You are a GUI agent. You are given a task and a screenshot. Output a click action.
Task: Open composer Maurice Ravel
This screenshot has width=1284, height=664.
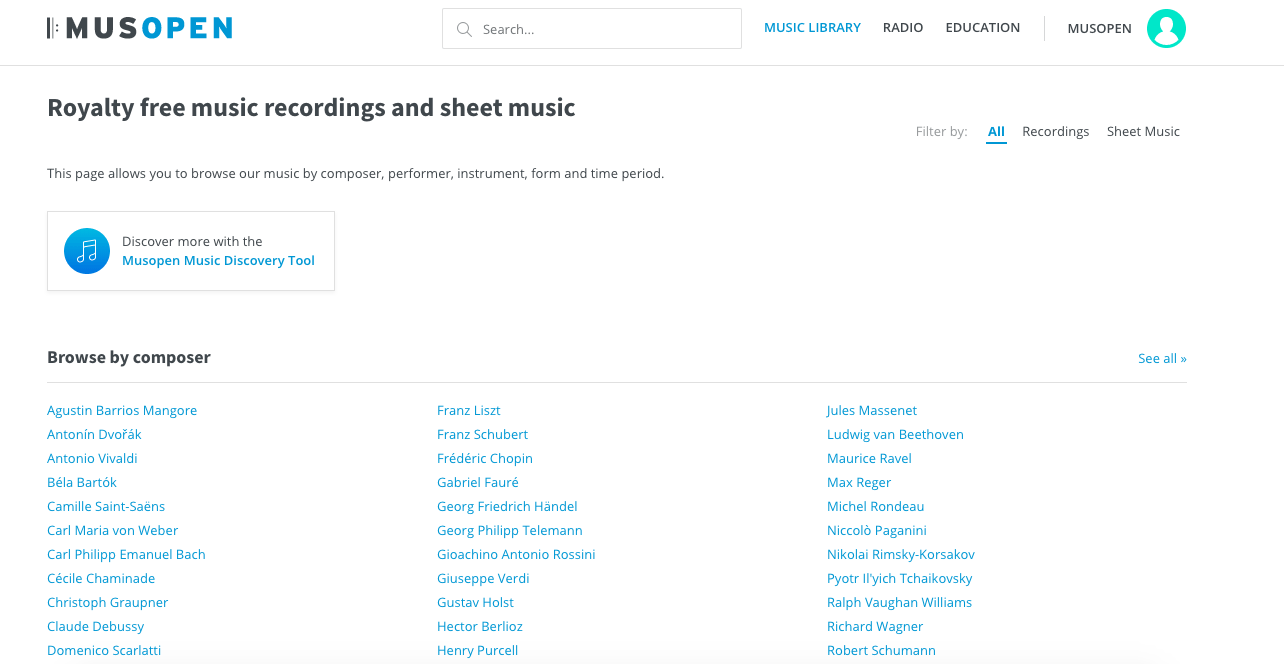click(869, 459)
